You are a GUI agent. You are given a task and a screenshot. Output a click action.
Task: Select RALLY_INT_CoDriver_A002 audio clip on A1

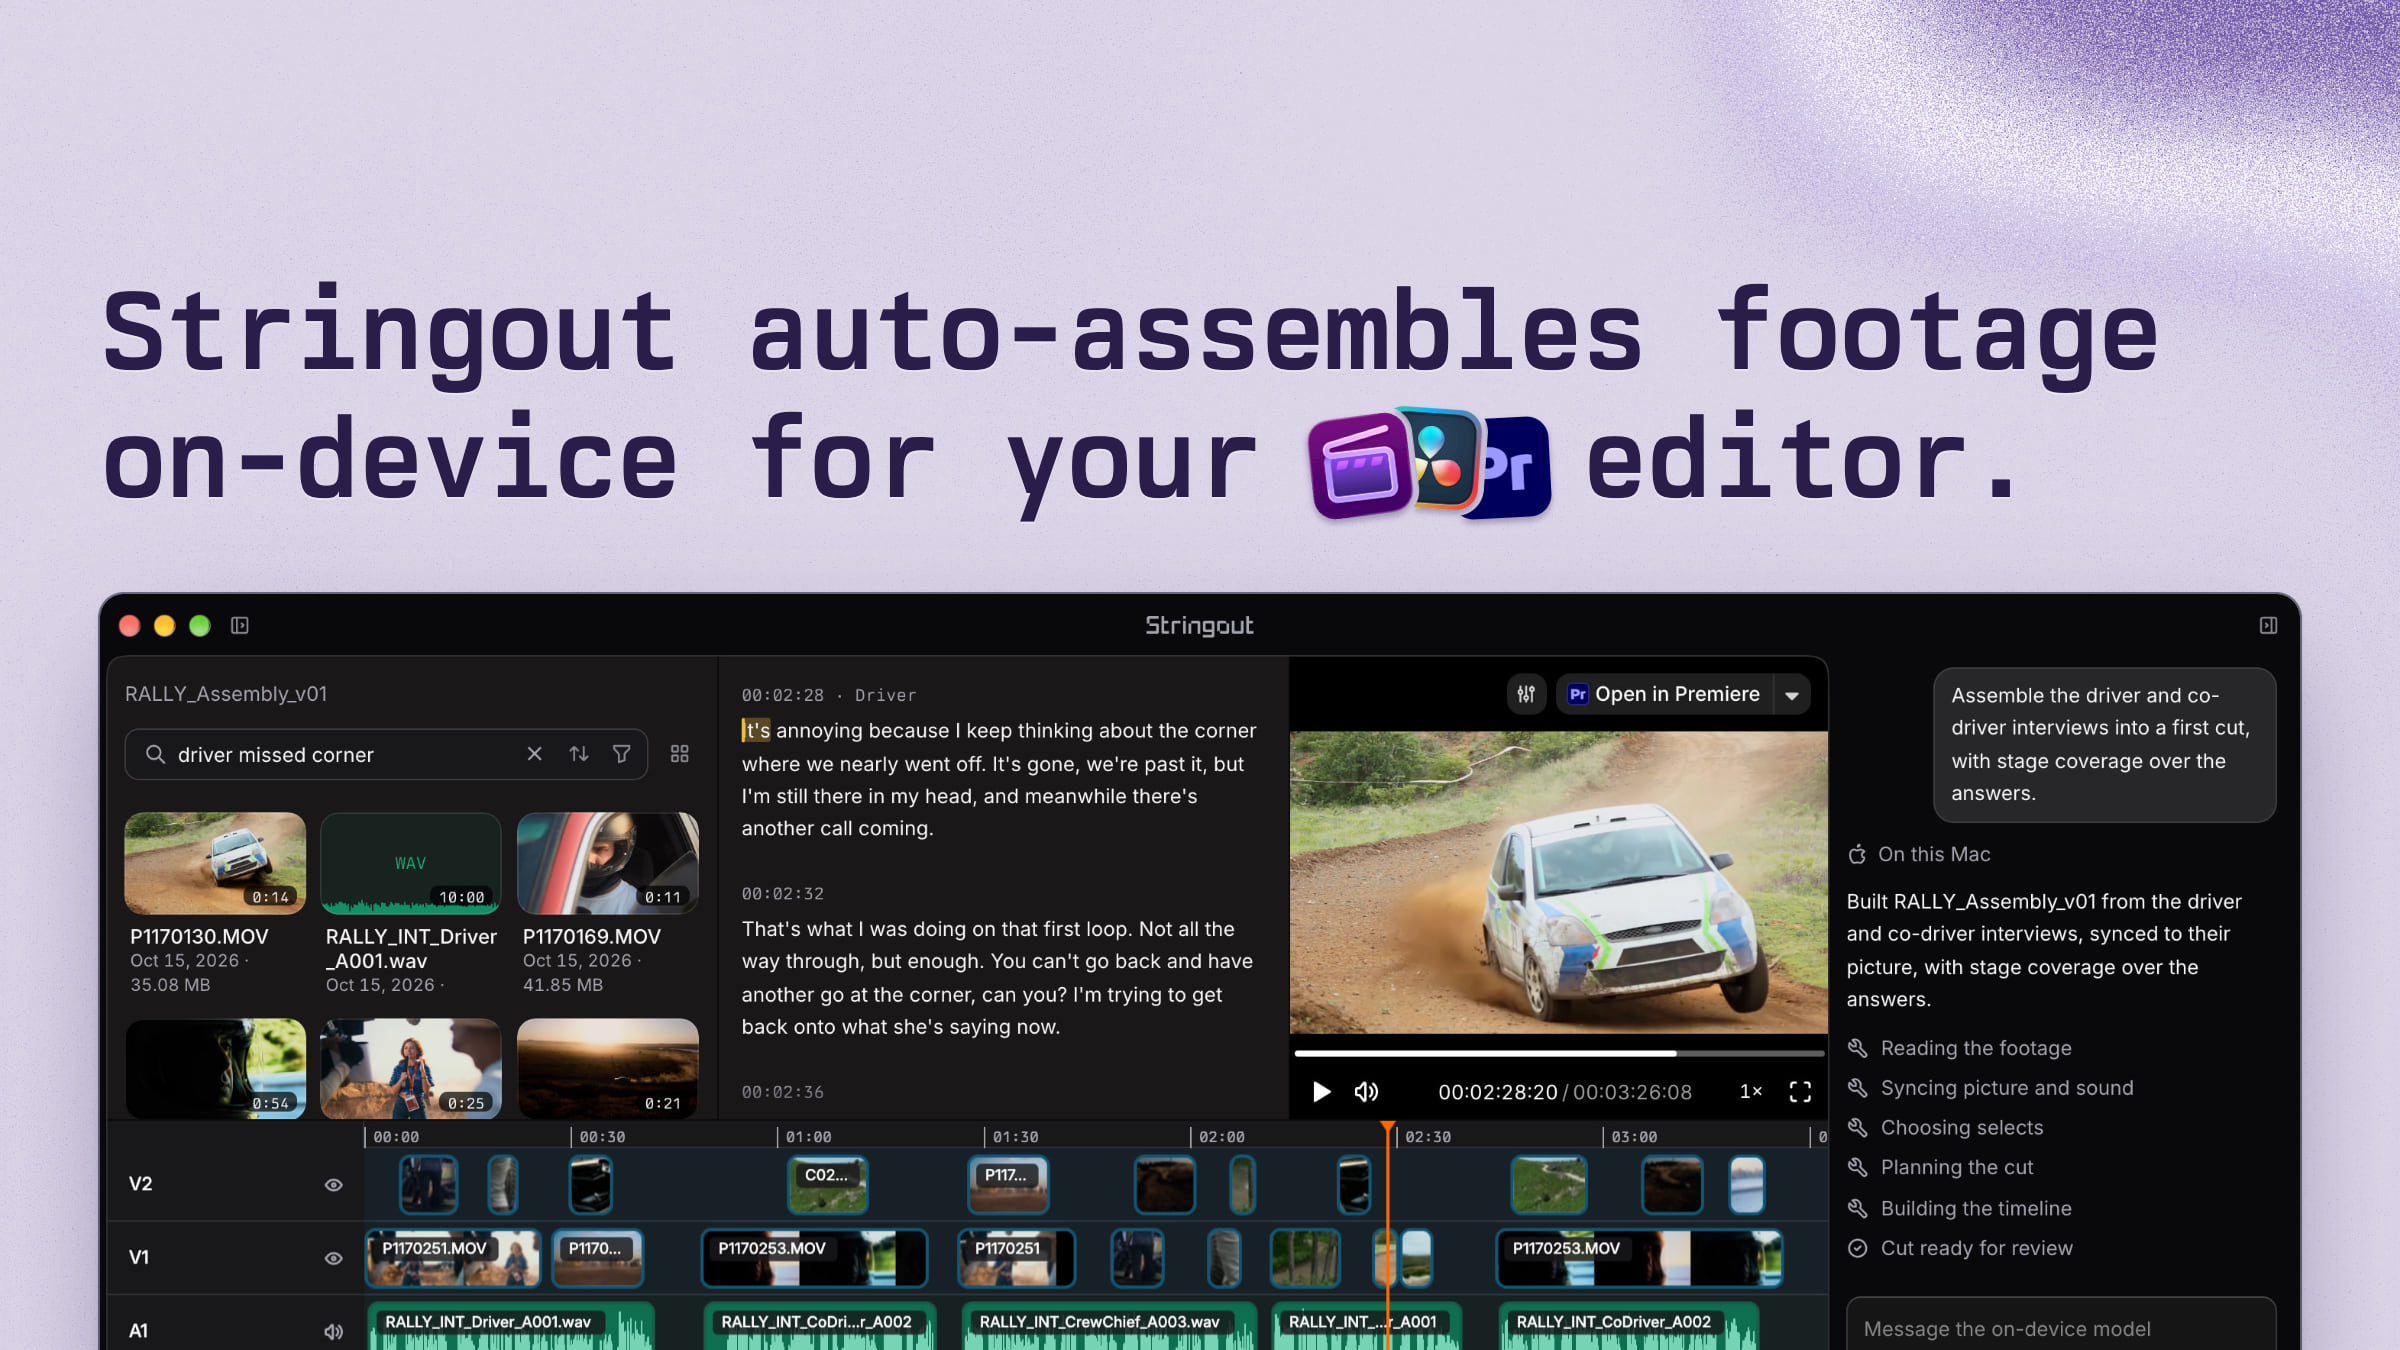tap(1628, 1326)
